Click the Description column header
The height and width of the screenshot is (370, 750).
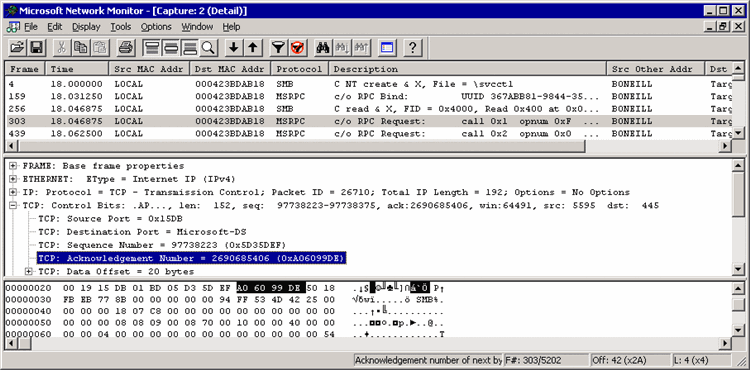pyautogui.click(x=467, y=69)
